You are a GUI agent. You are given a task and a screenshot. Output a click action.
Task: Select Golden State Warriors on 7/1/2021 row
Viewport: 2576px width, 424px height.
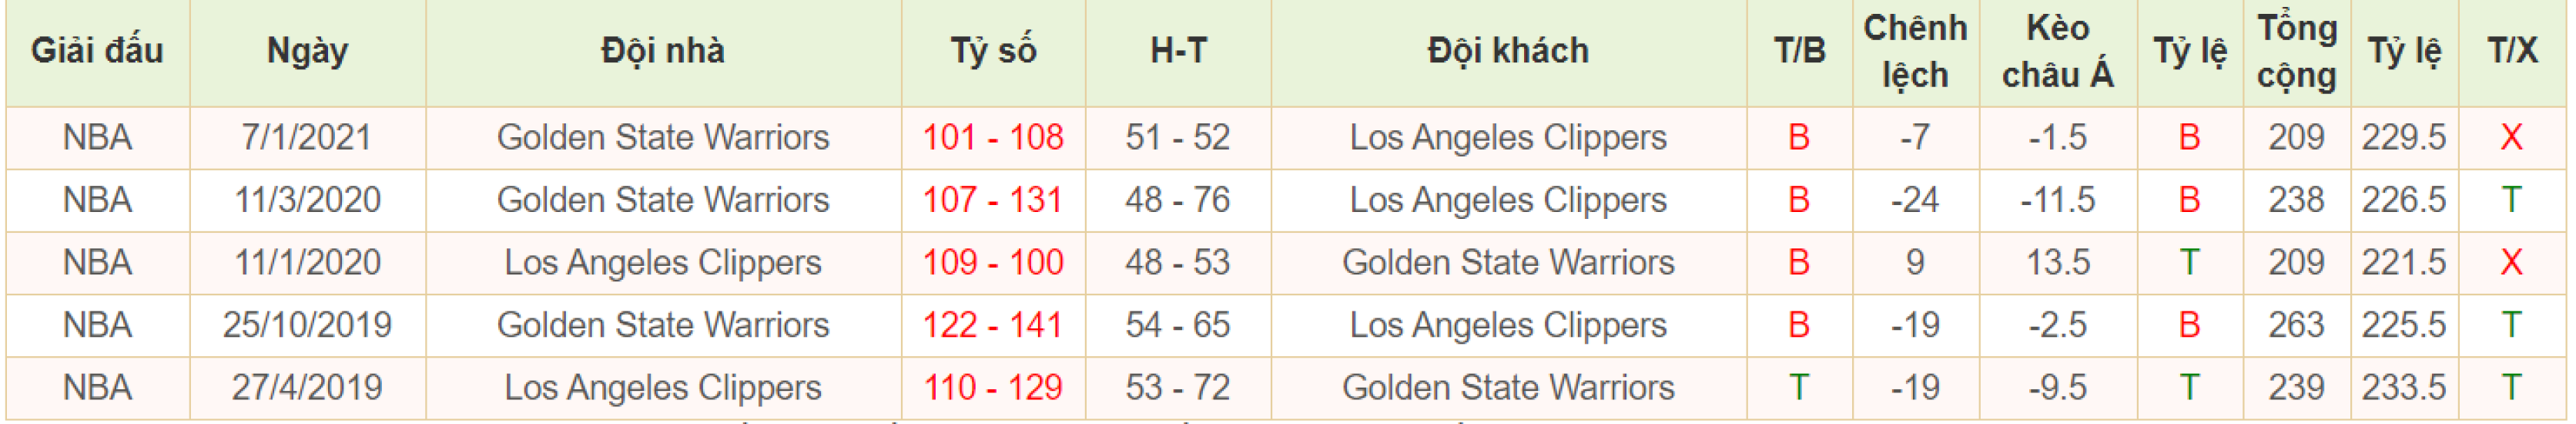tap(663, 137)
